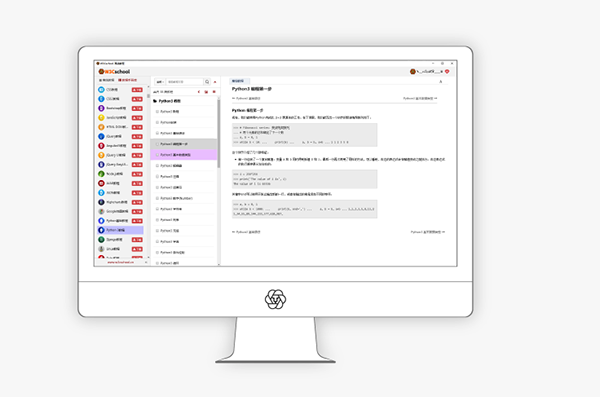
Task: Collapse the Python3 folder tree header
Action: (x=167, y=101)
